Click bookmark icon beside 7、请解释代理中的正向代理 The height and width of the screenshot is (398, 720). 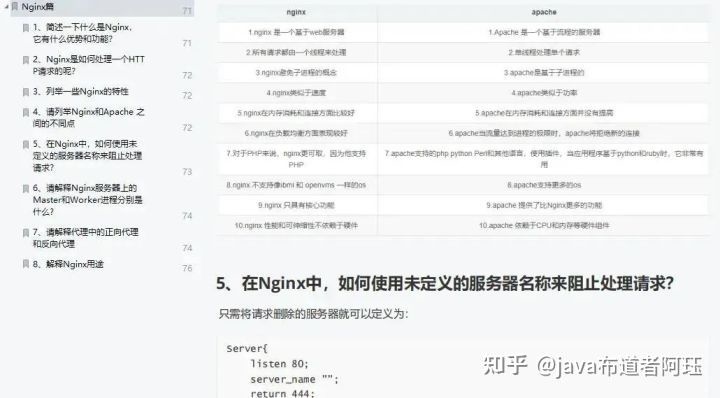(26, 232)
